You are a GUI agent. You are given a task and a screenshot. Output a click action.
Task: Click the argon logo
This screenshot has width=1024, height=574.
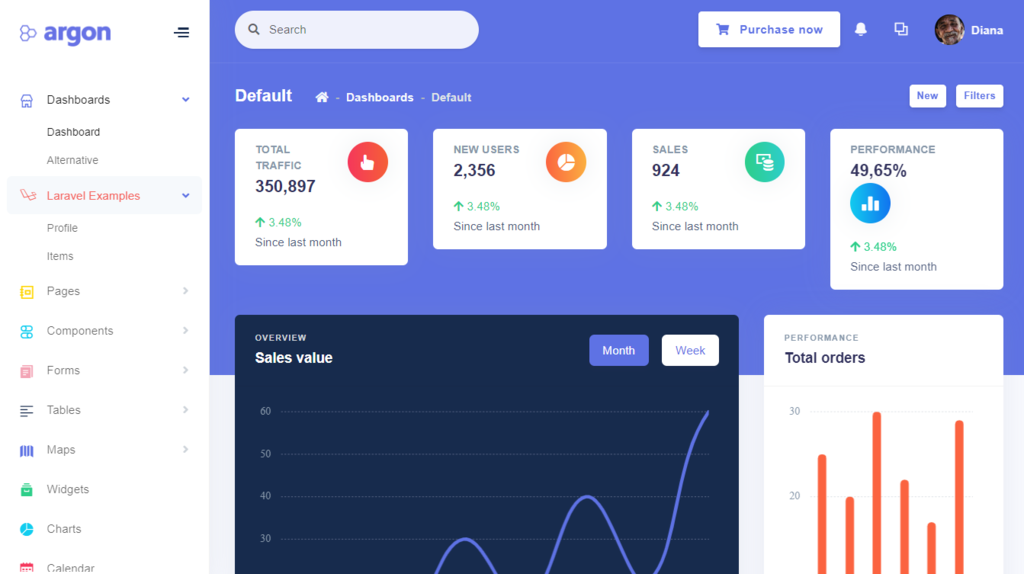65,33
